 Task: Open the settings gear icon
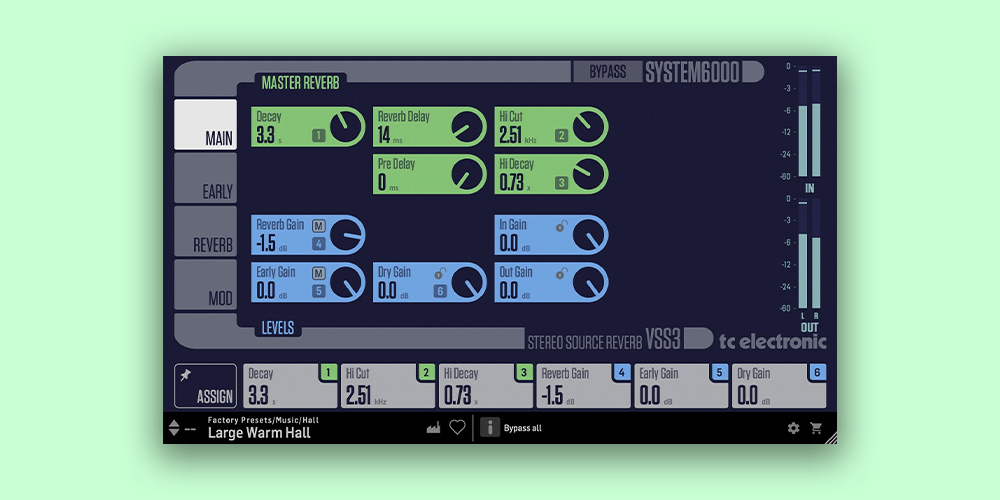[793, 428]
